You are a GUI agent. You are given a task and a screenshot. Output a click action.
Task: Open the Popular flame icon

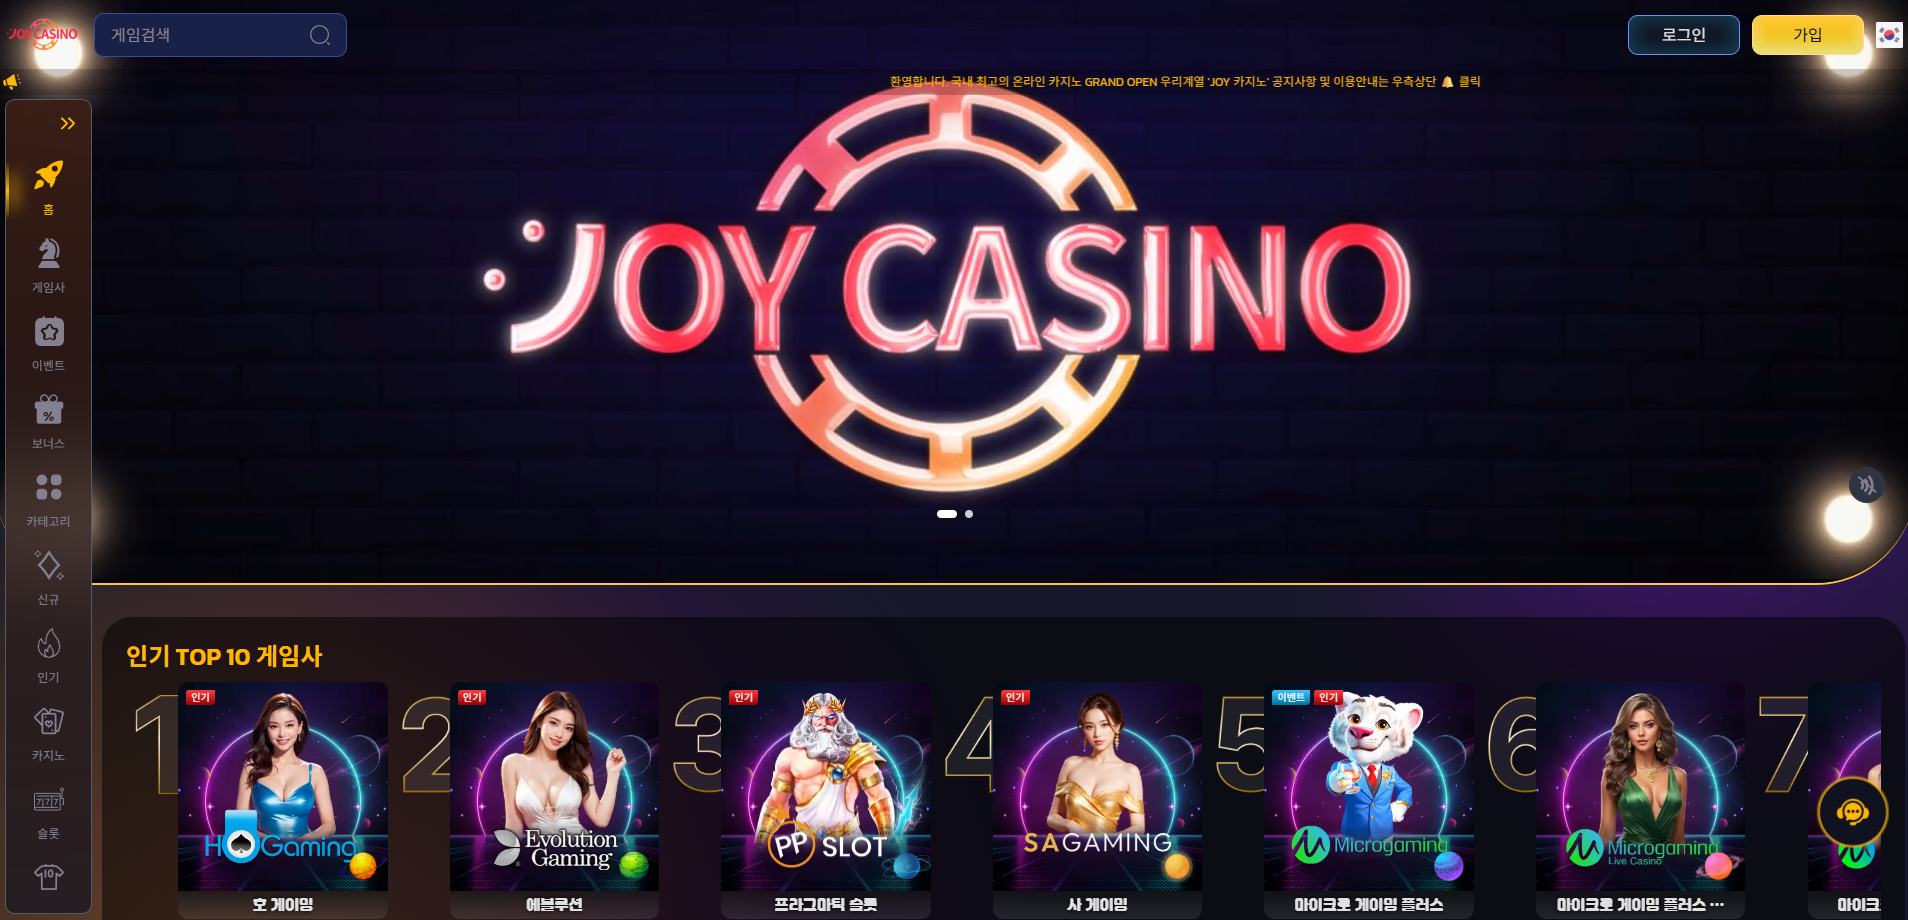click(48, 643)
